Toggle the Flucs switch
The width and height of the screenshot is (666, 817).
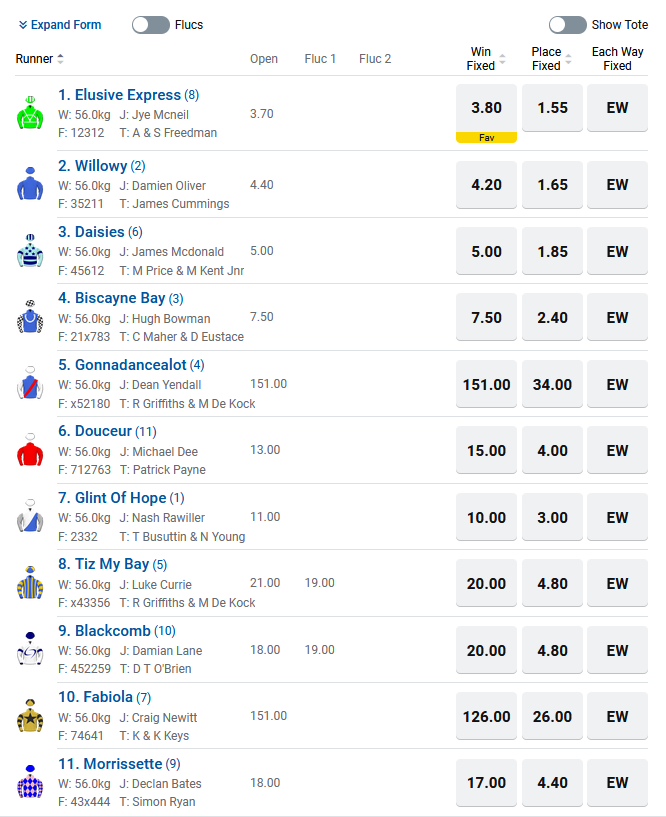(151, 25)
